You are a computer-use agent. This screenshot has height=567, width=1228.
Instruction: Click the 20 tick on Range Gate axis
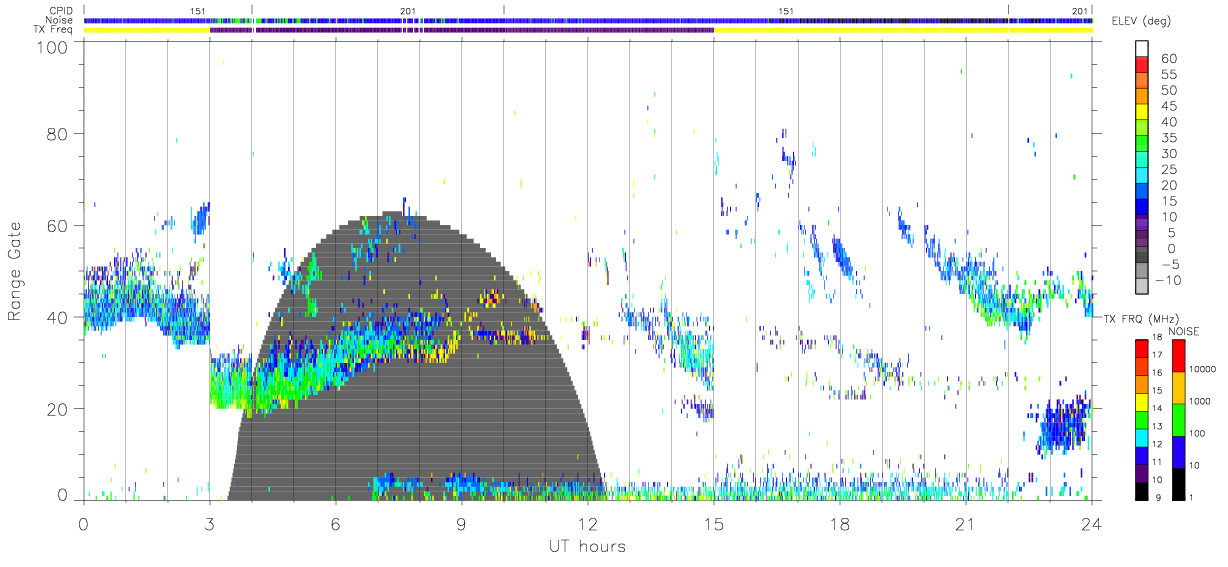pos(56,410)
